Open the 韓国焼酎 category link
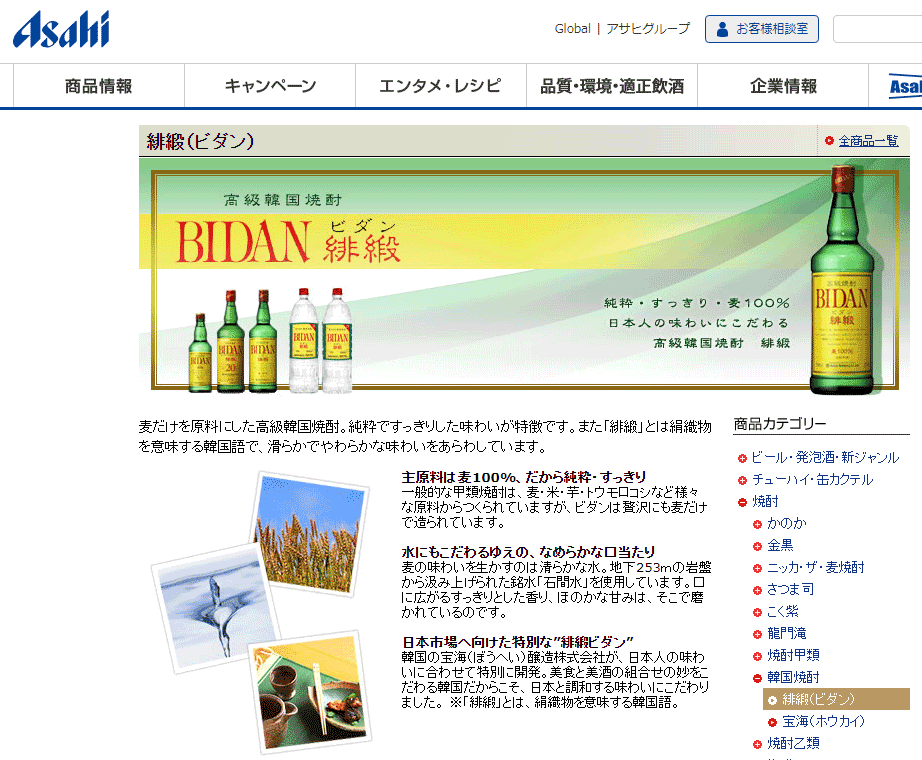Viewport: 922px width, 760px height. [x=793, y=677]
